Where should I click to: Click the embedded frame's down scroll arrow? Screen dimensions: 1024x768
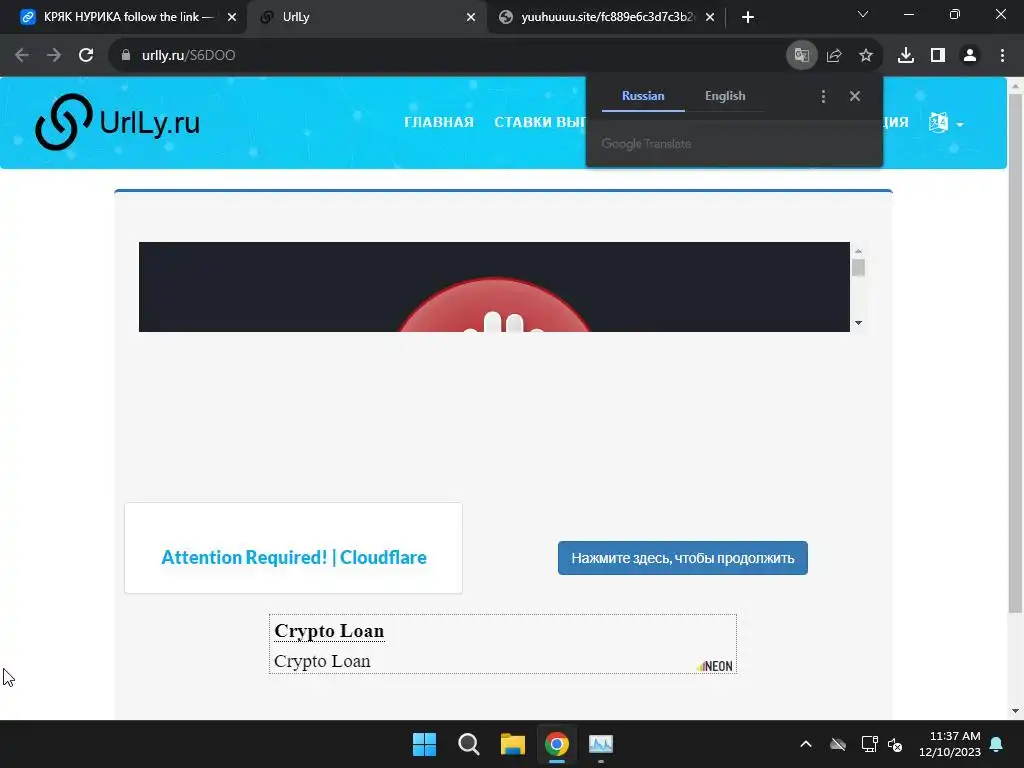[x=858, y=323]
